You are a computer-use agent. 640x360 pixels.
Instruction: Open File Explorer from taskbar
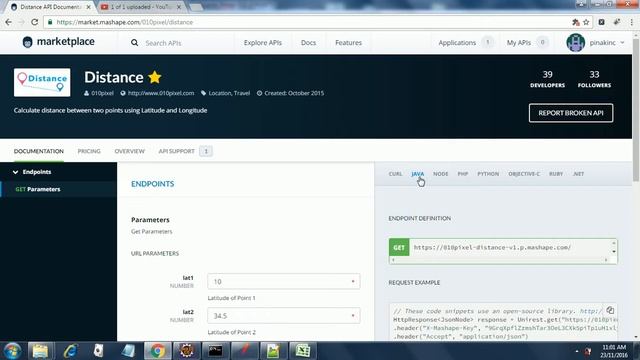(40, 351)
